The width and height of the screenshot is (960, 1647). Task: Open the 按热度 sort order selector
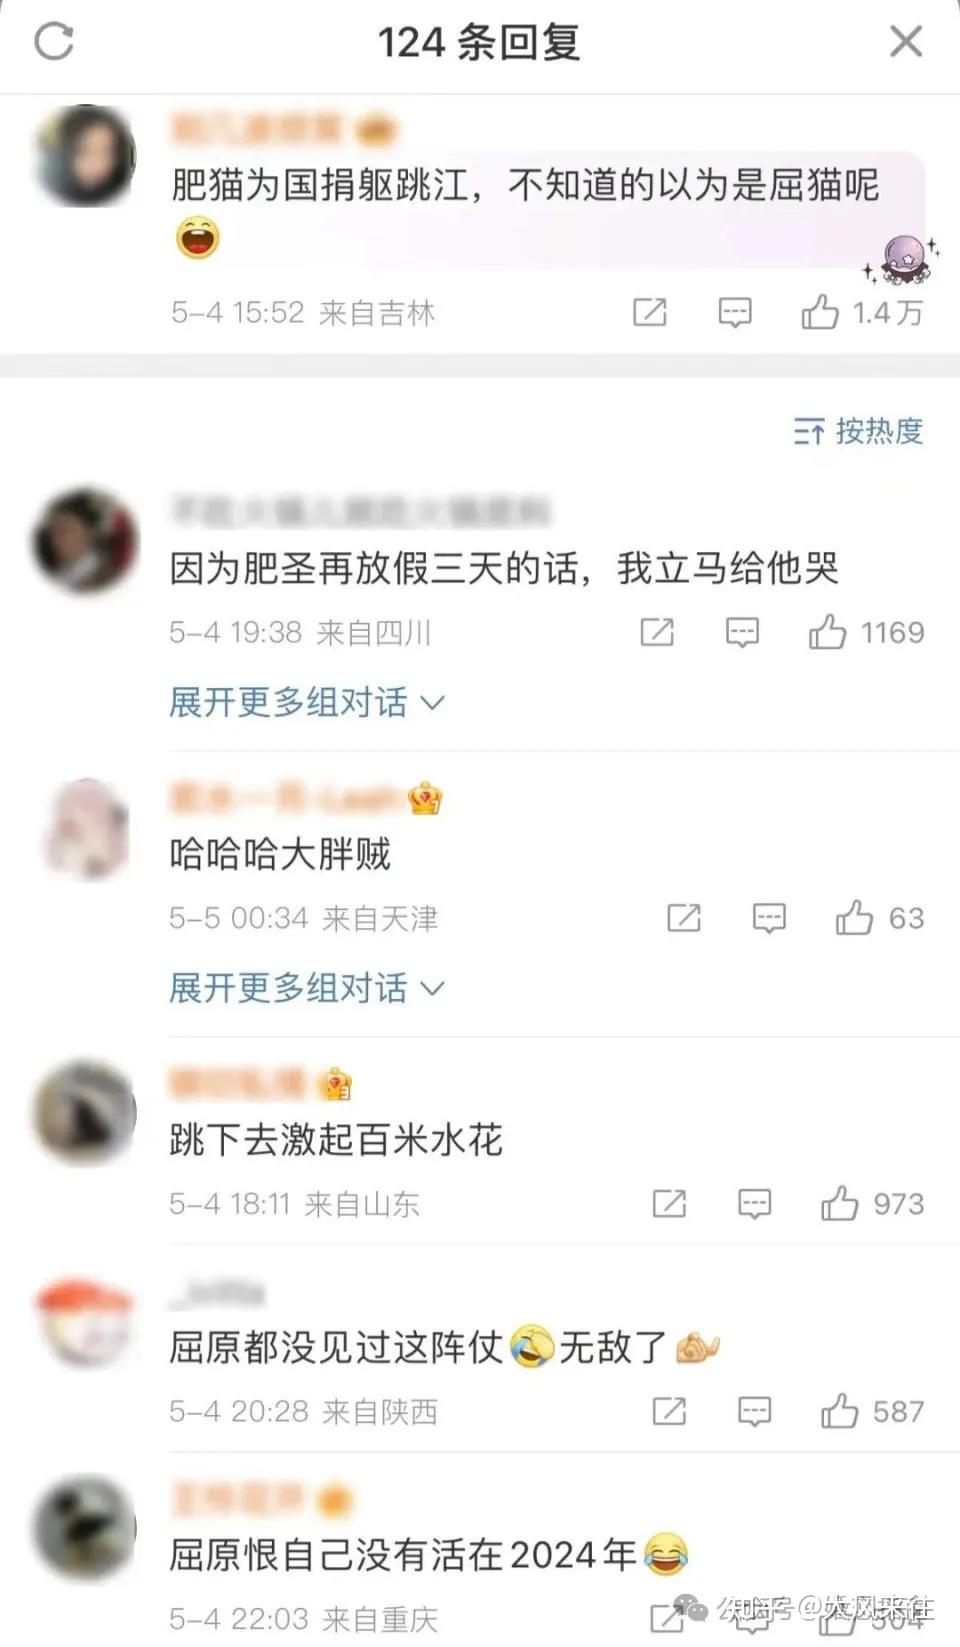(858, 431)
